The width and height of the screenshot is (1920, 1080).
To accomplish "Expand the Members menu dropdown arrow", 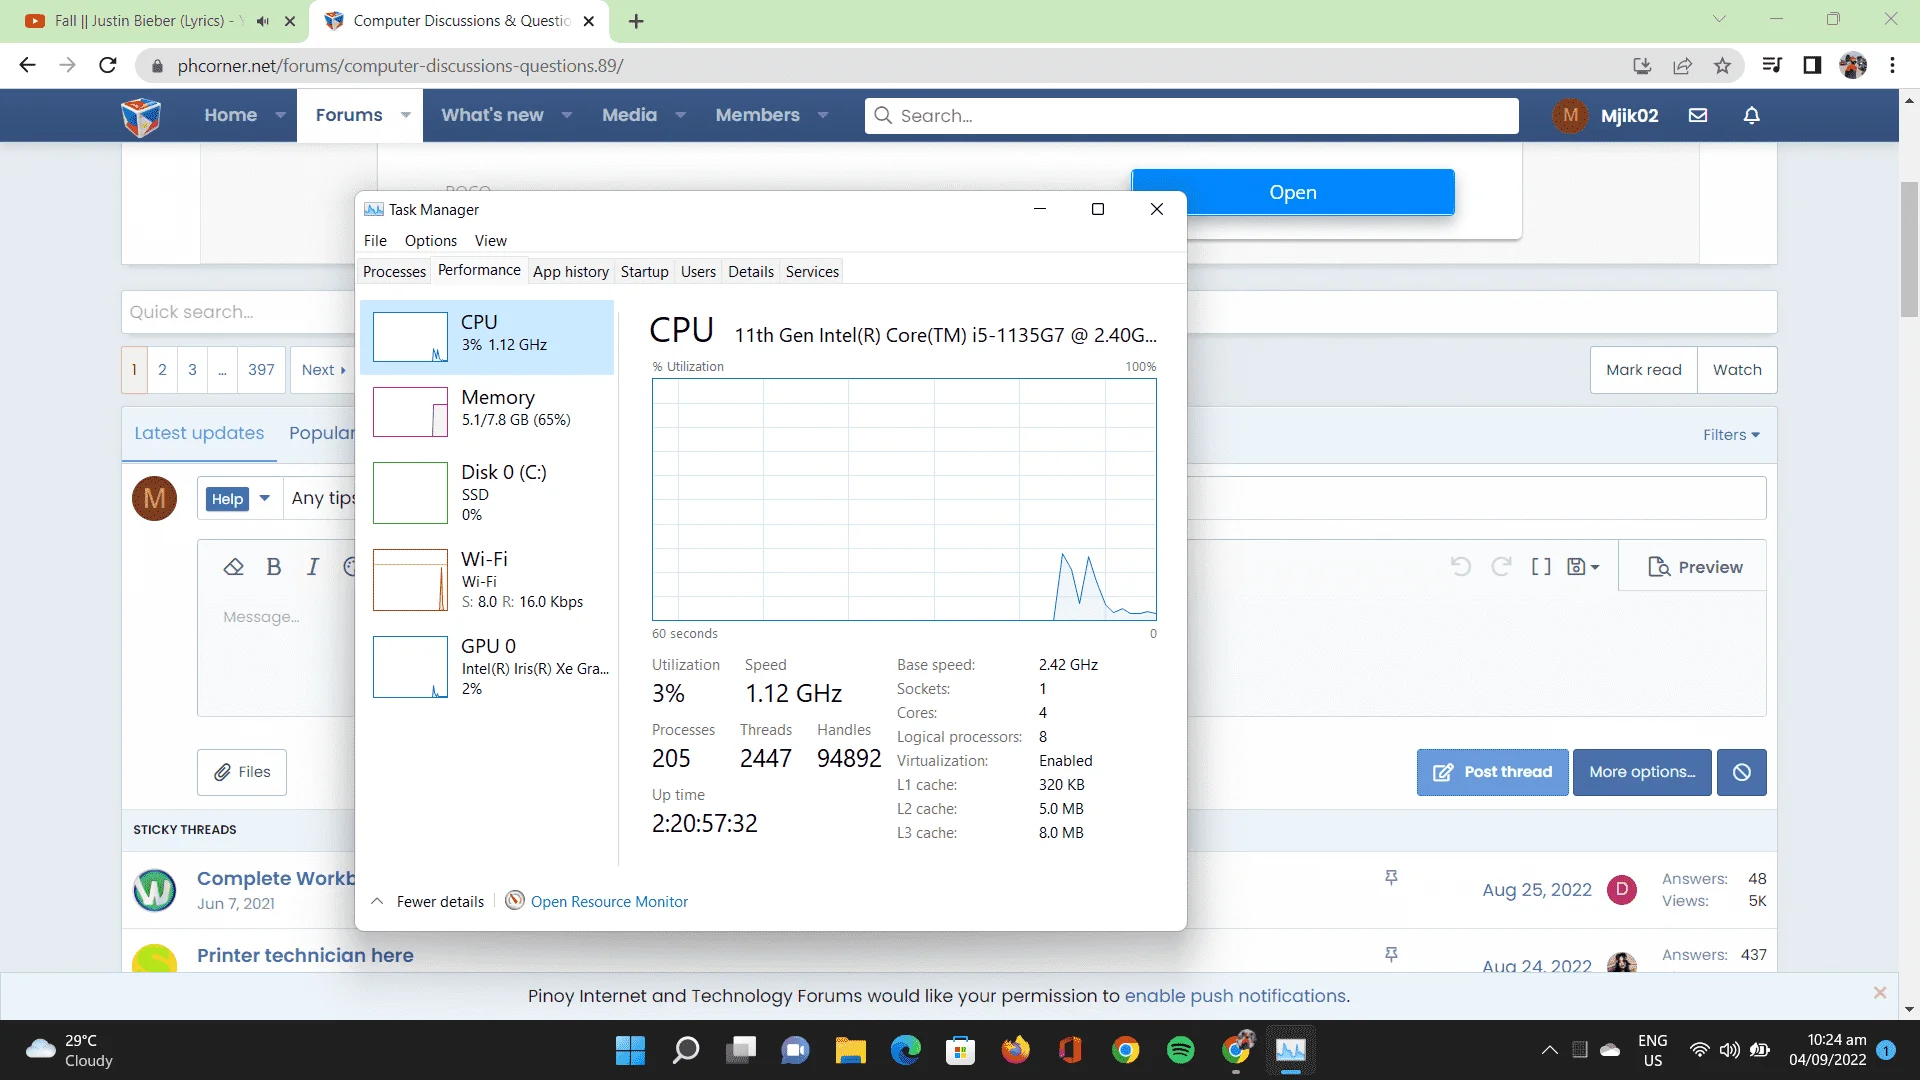I will pos(823,115).
